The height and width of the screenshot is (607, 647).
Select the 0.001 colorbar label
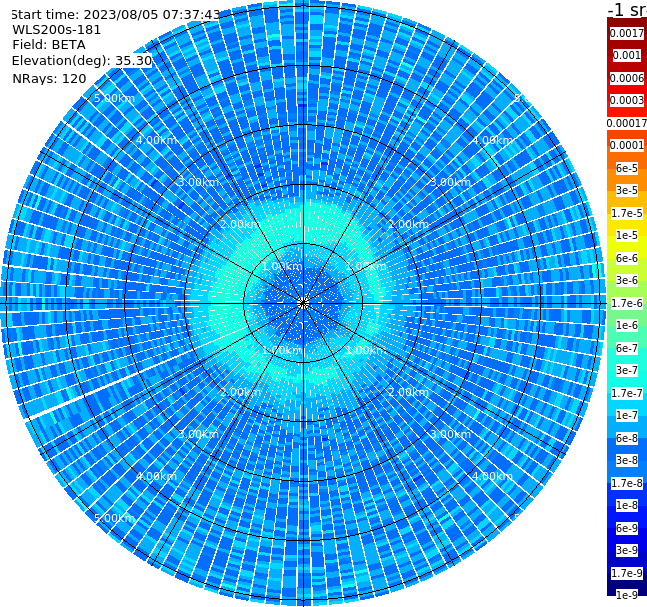click(627, 55)
